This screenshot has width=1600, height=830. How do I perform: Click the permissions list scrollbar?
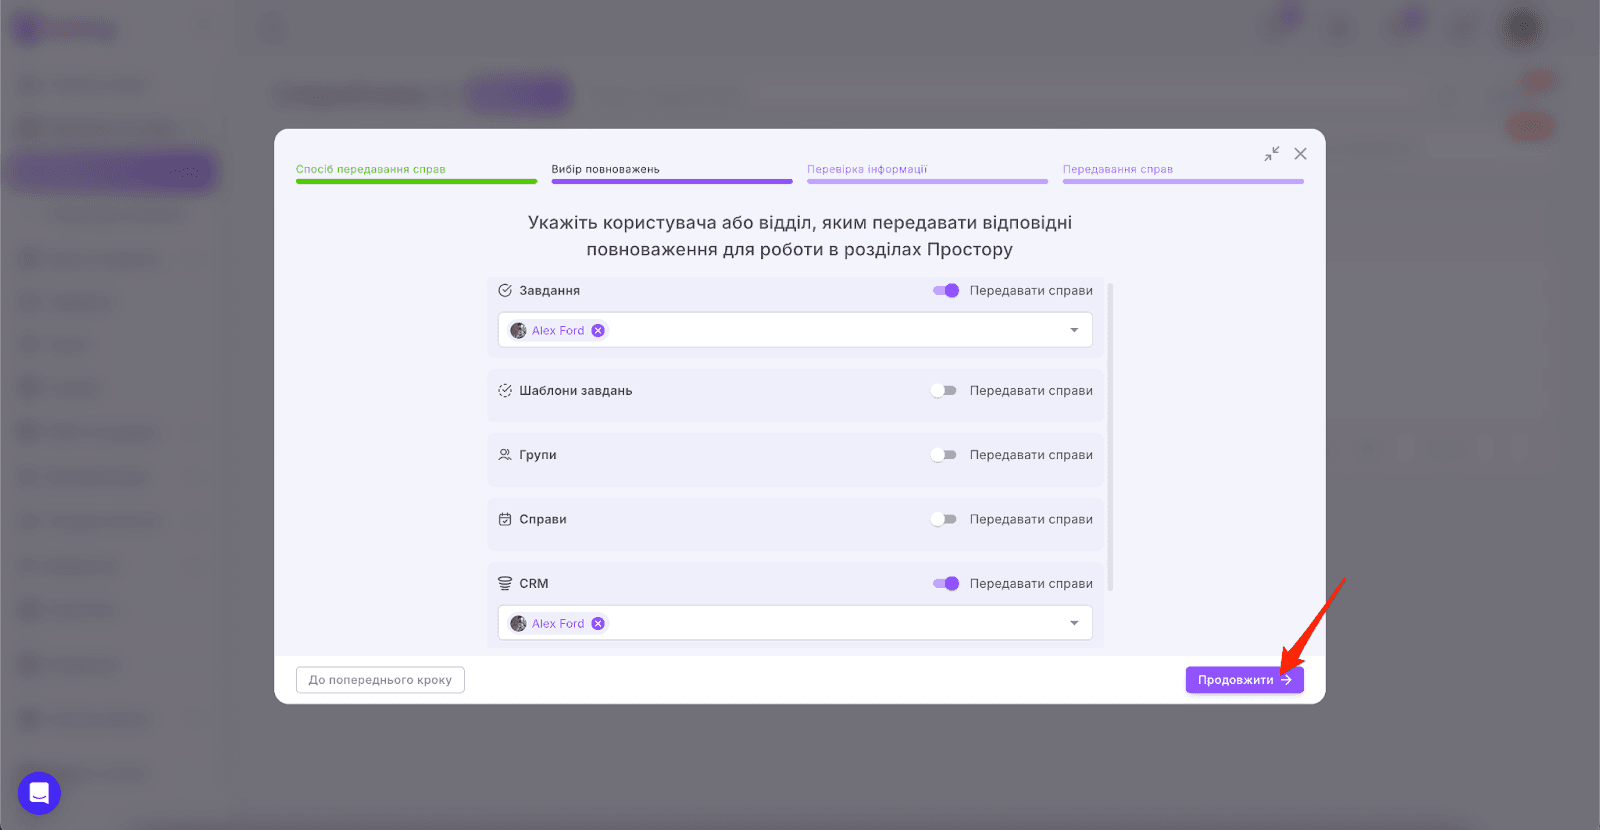click(x=1110, y=437)
